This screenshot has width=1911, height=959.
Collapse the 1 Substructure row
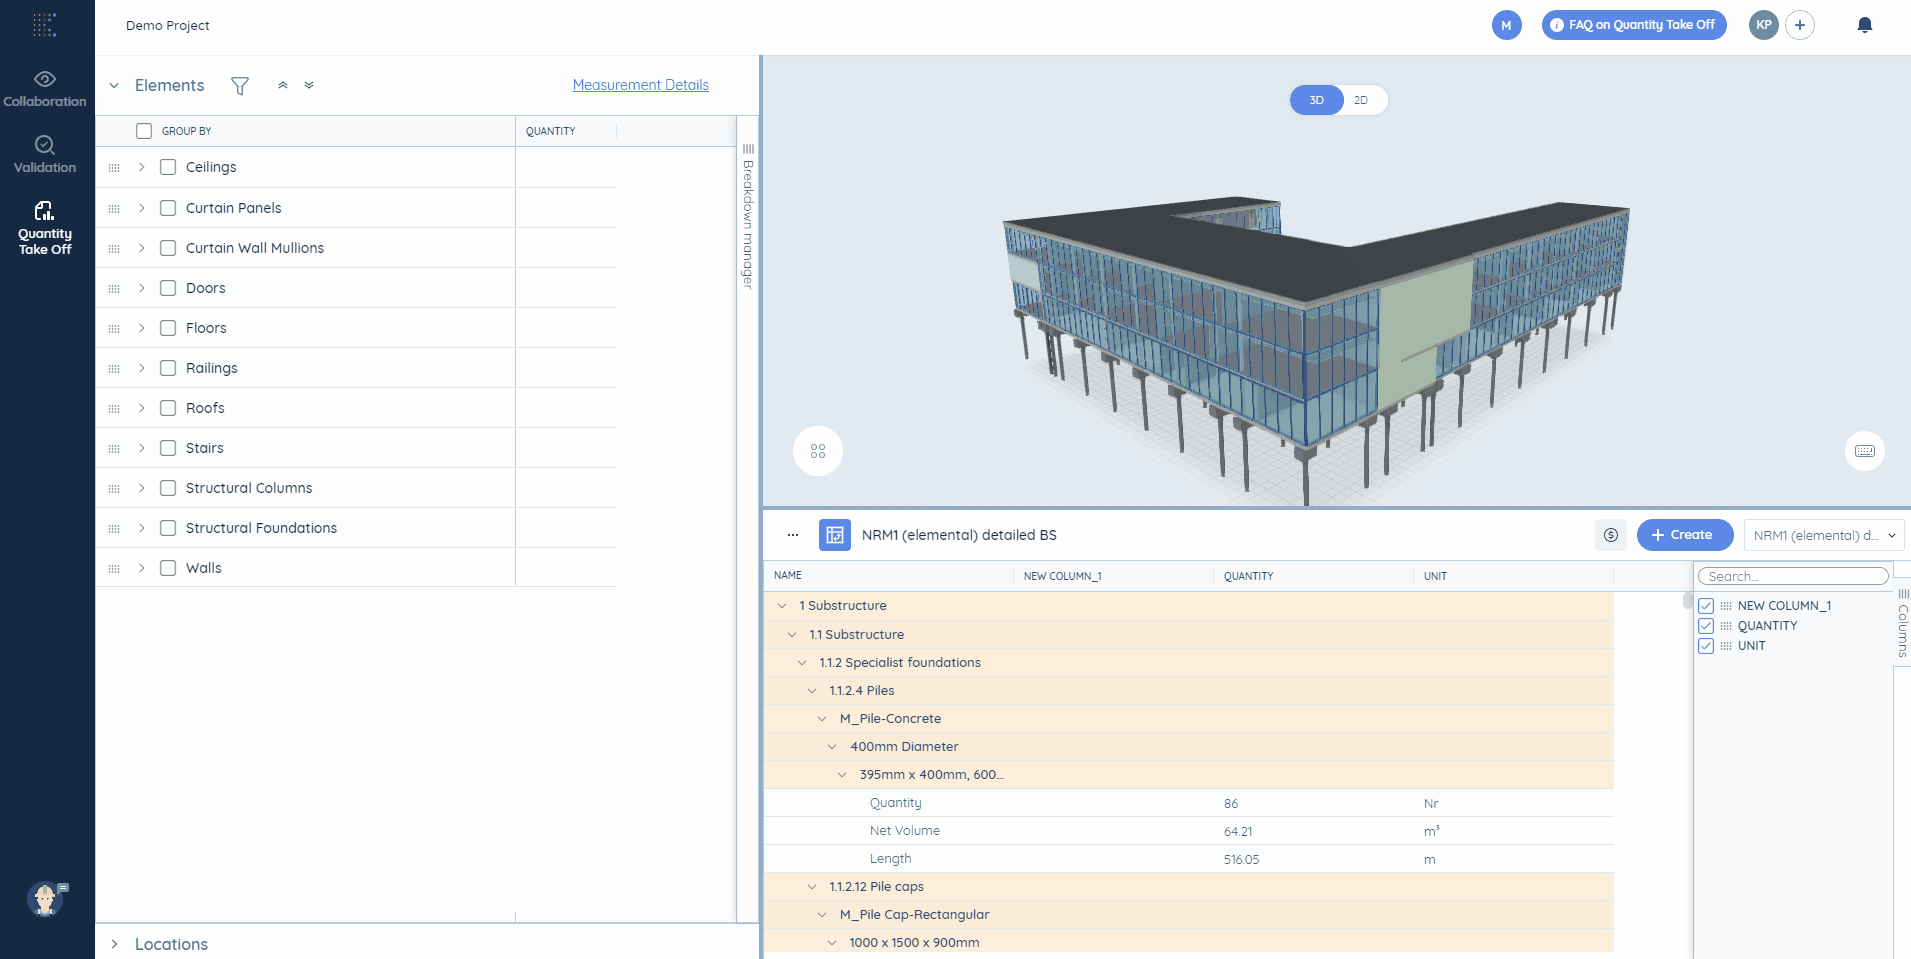click(x=782, y=606)
